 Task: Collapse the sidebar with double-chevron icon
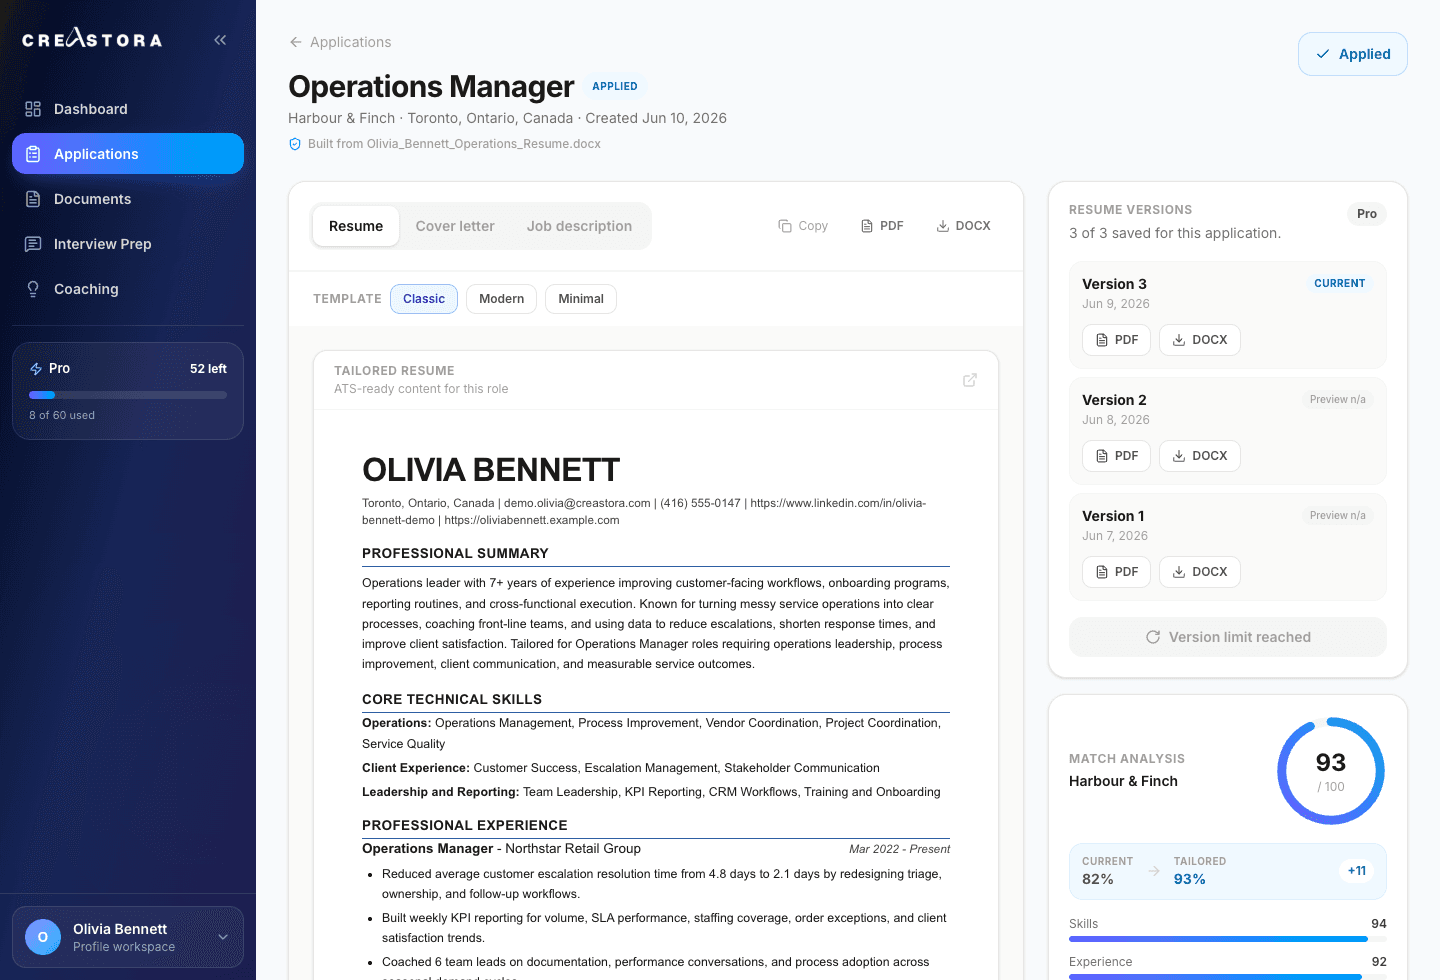(x=220, y=40)
